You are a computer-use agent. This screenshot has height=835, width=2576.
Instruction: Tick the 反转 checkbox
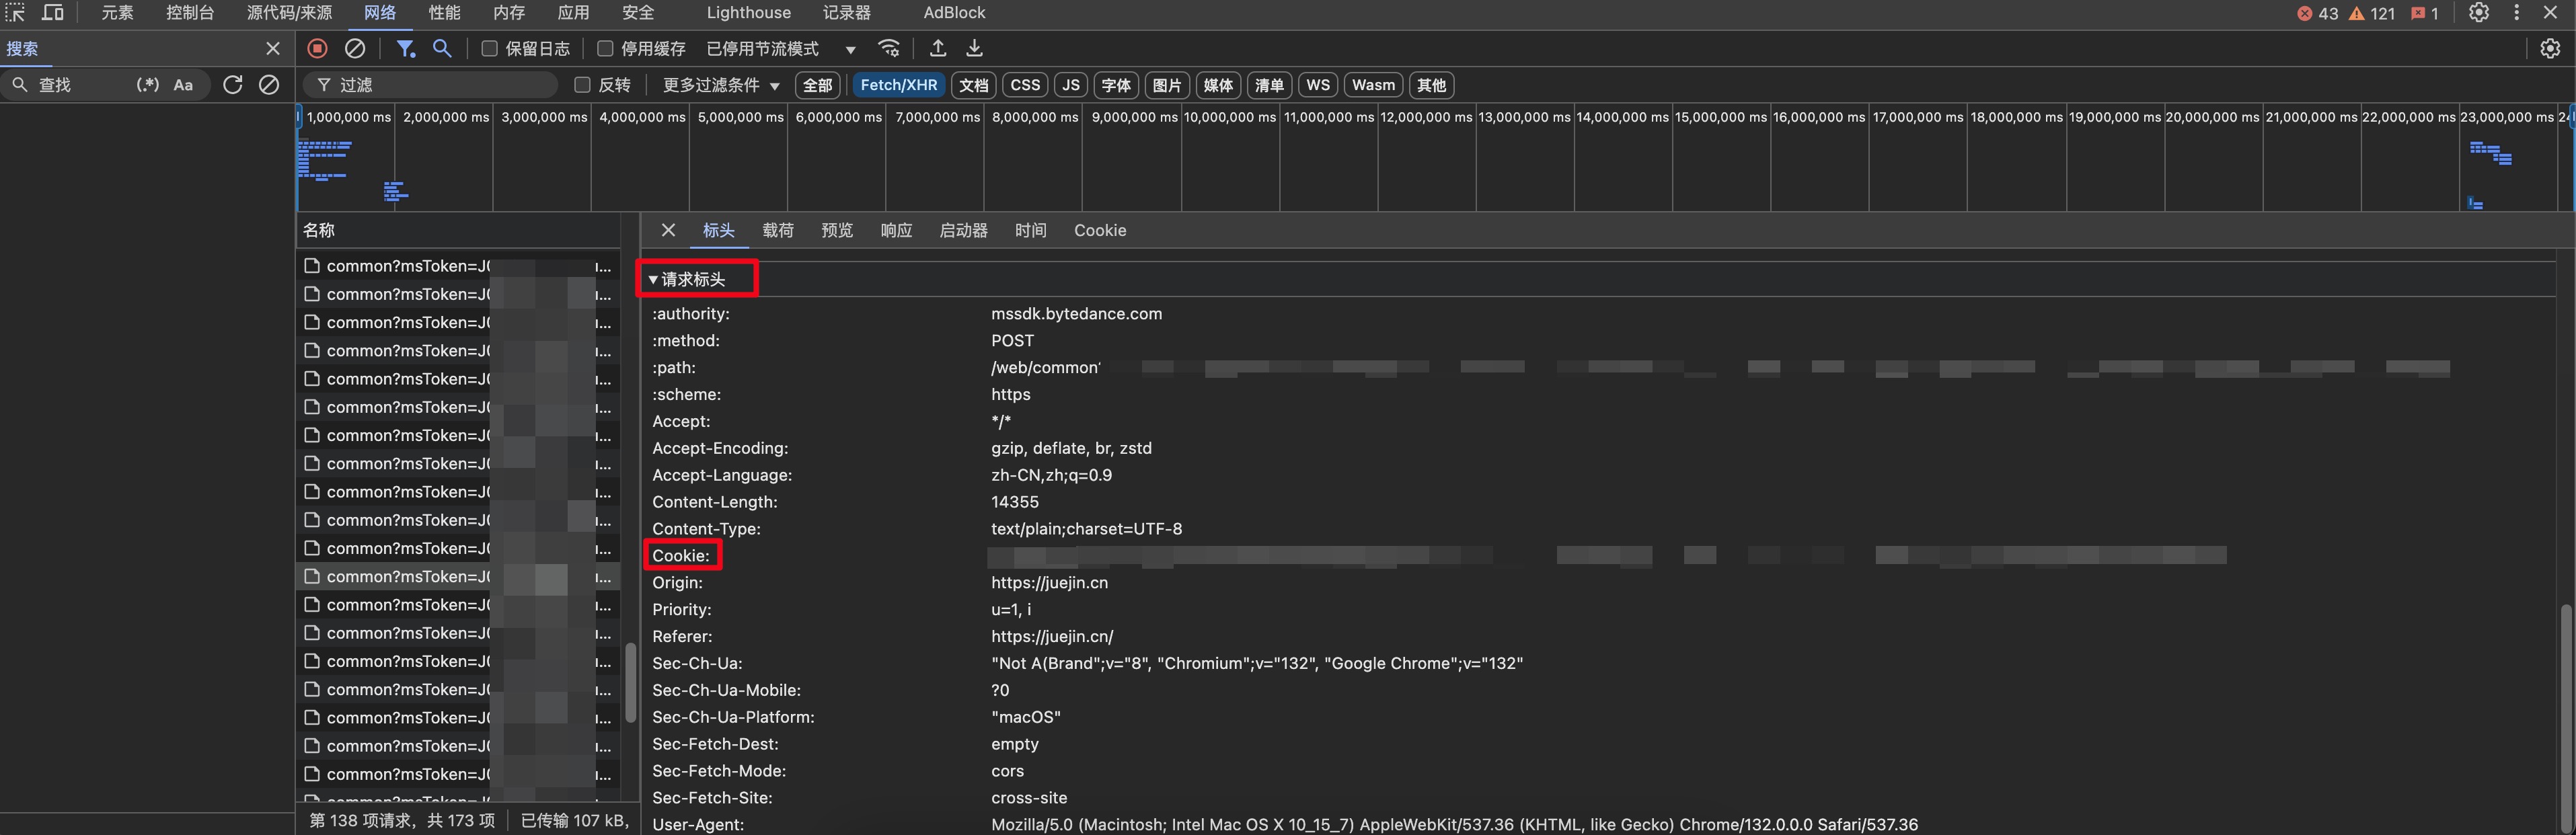point(582,85)
